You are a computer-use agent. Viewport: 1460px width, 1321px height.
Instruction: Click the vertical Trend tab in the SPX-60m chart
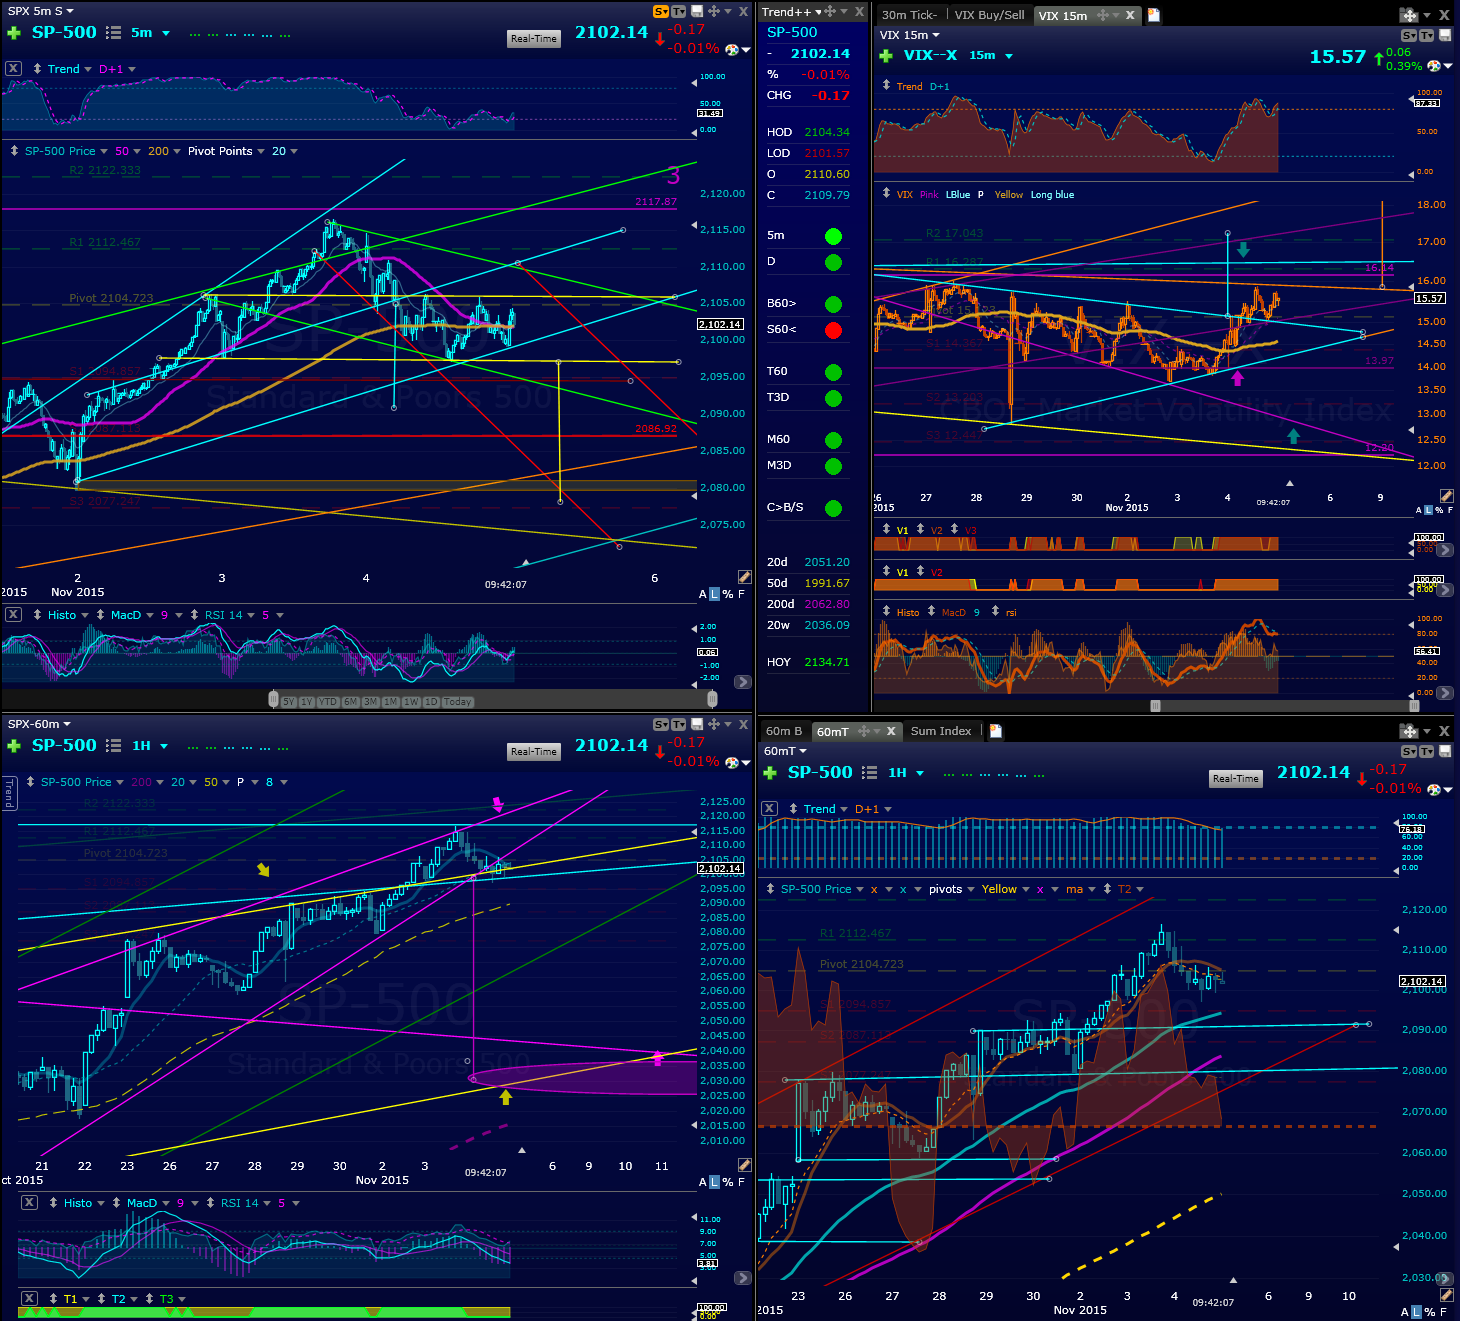[9, 793]
